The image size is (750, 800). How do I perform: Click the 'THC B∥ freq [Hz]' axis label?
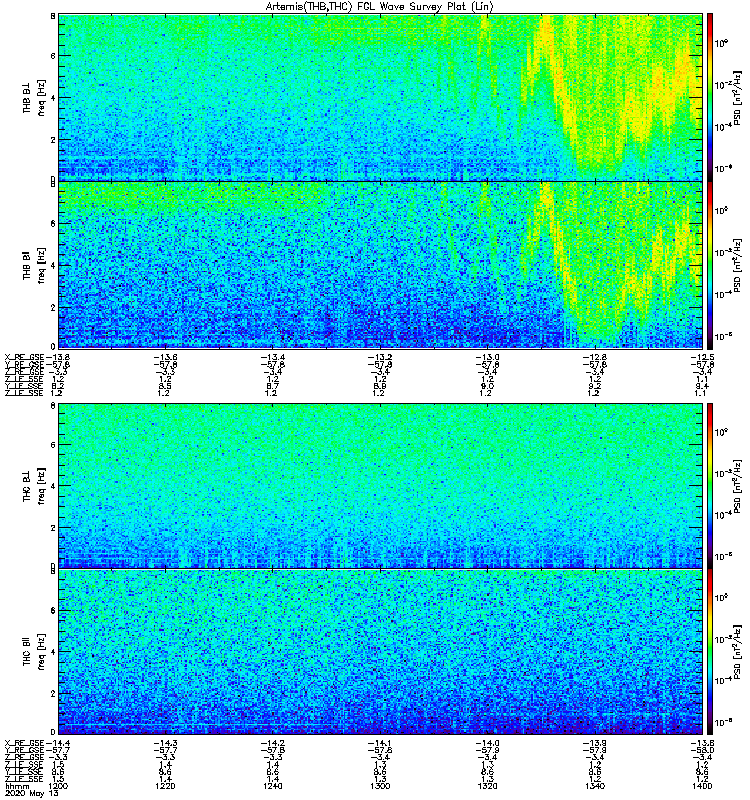(x=34, y=652)
